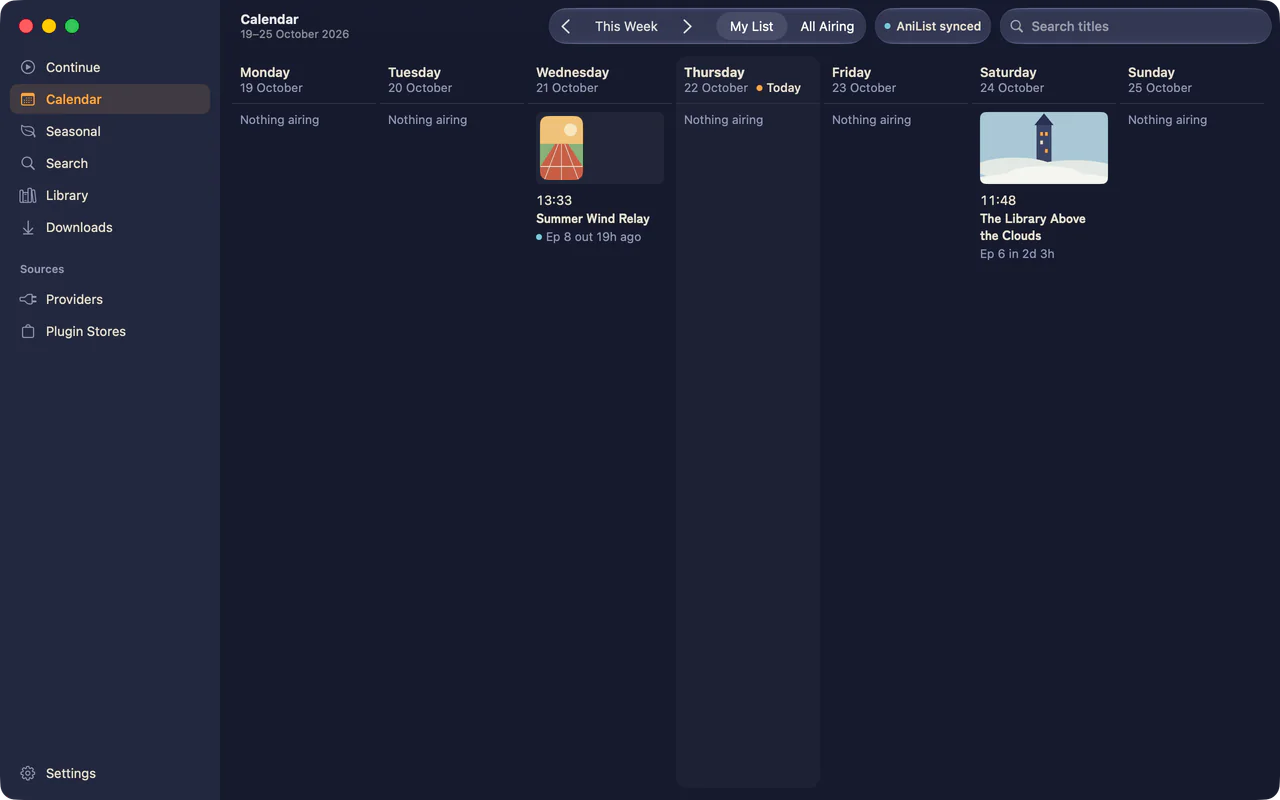Switch to the My List filter
This screenshot has width=1280, height=800.
click(x=752, y=26)
